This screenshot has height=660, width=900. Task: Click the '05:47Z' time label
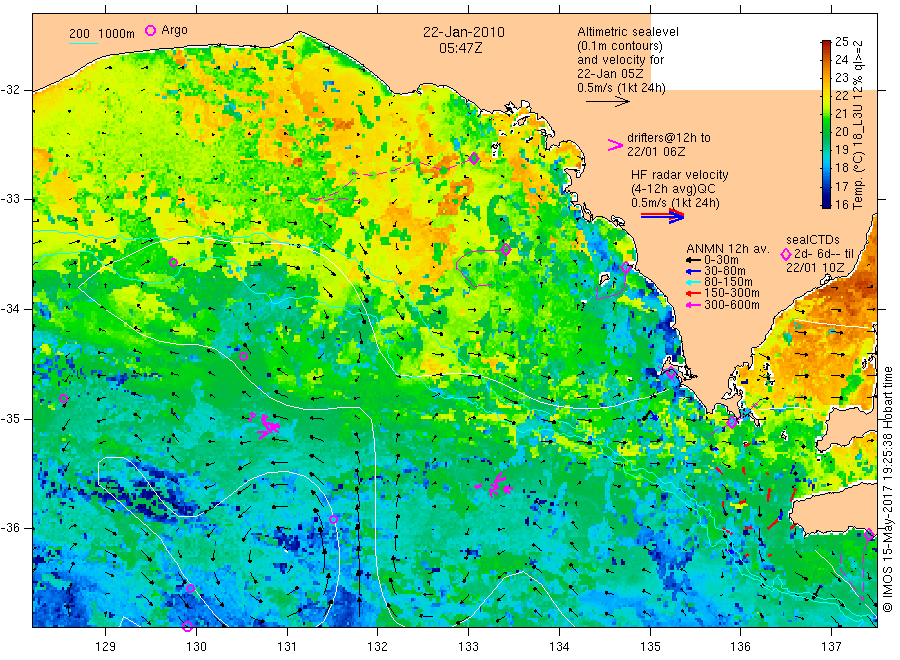460,48
